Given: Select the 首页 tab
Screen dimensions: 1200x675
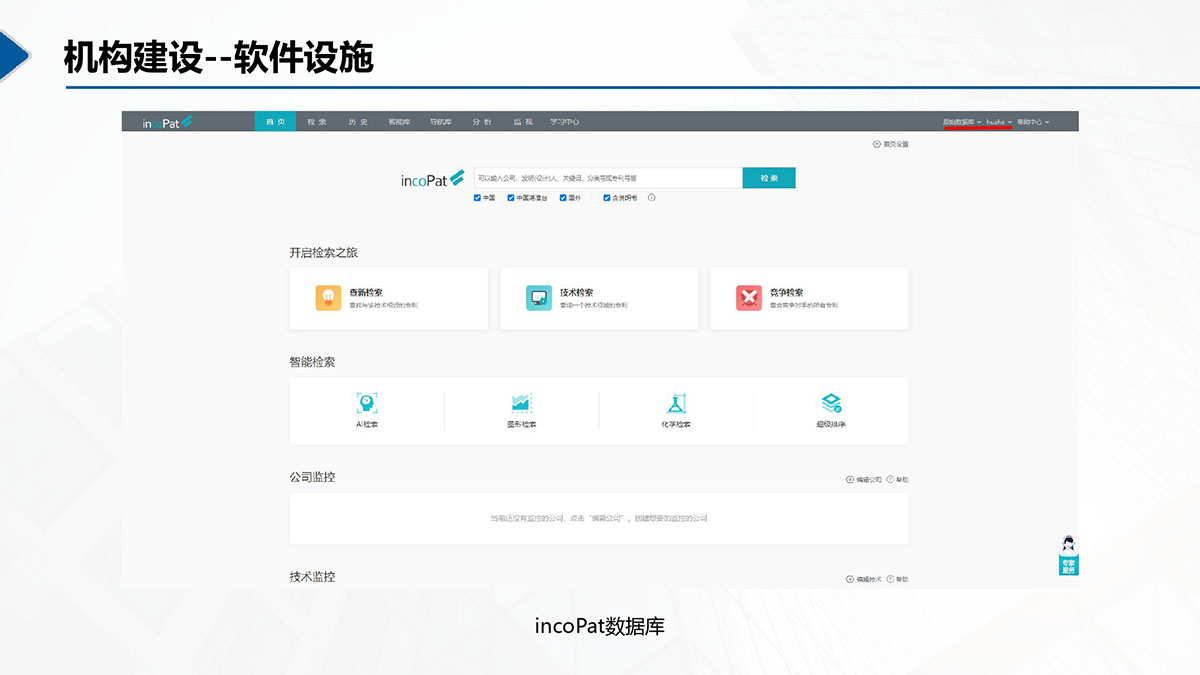Looking at the screenshot, I should click(275, 122).
